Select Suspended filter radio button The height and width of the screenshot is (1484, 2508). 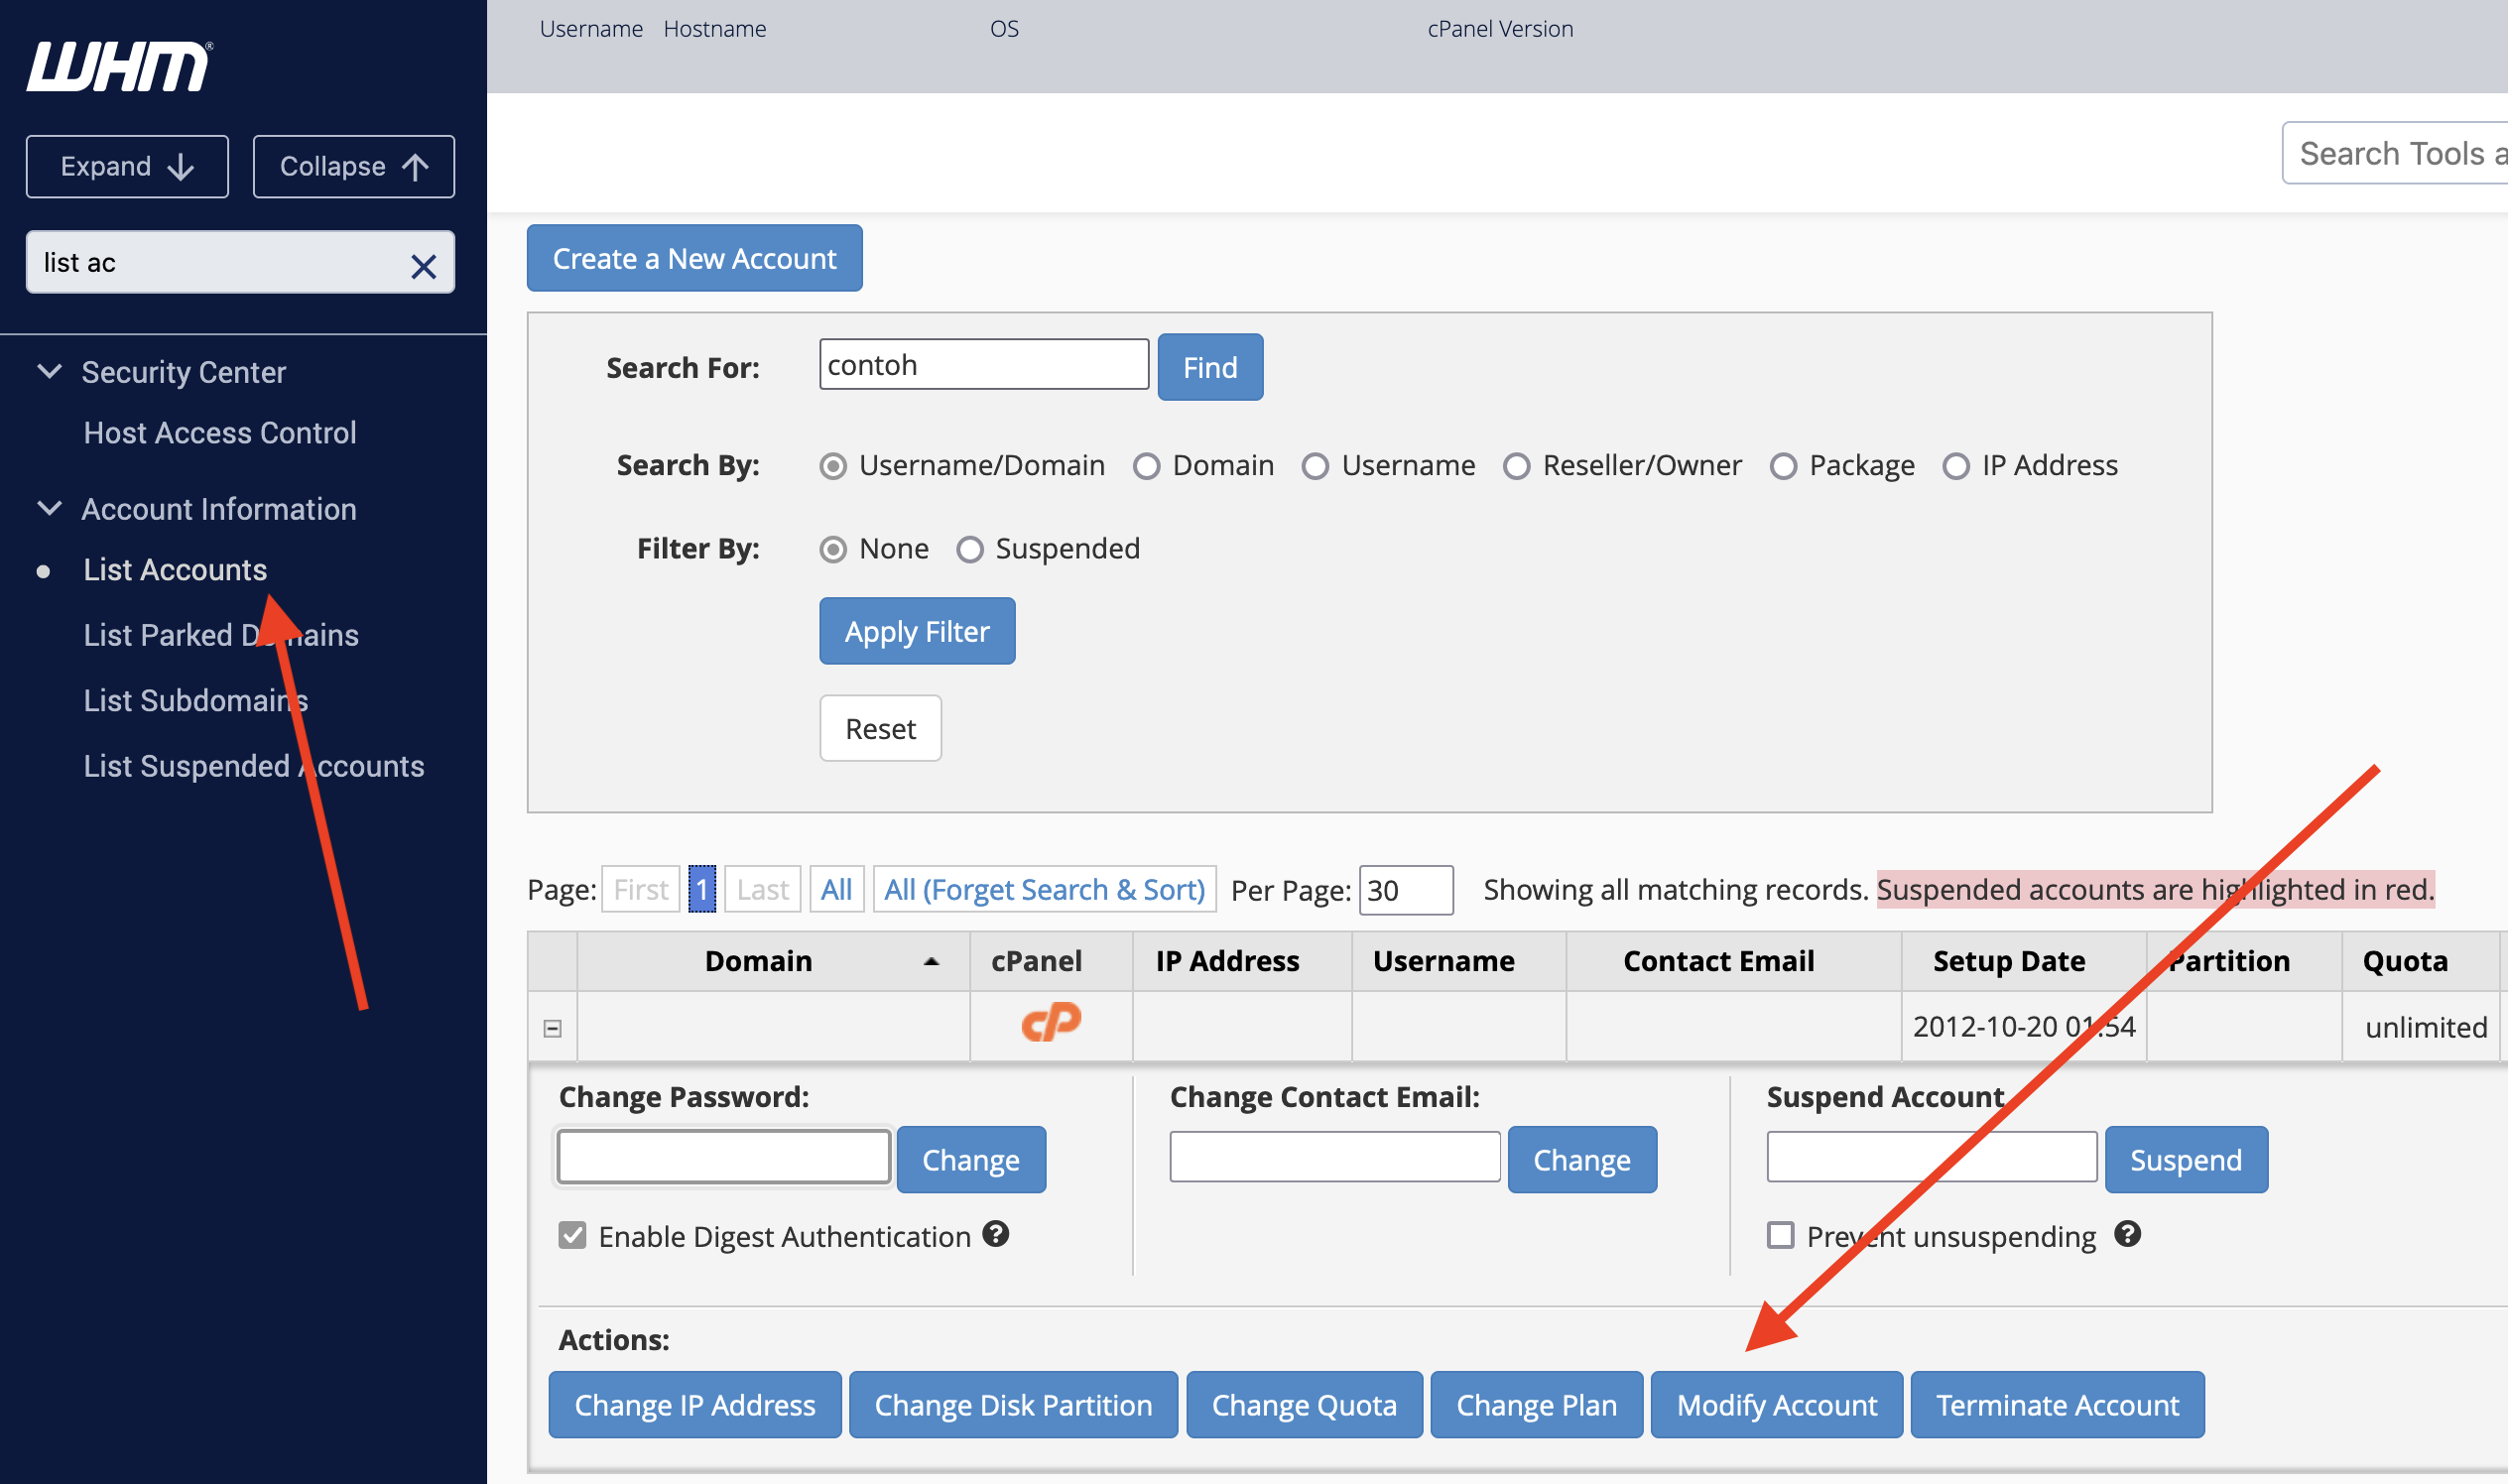click(x=969, y=549)
